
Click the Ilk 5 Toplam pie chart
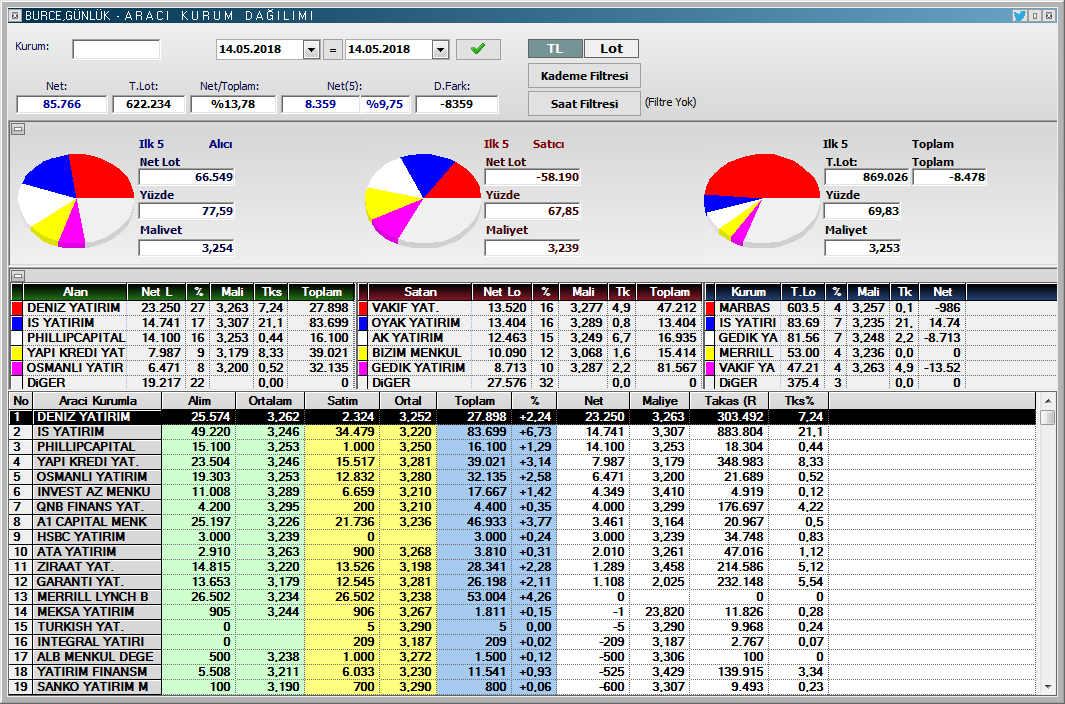tap(761, 199)
